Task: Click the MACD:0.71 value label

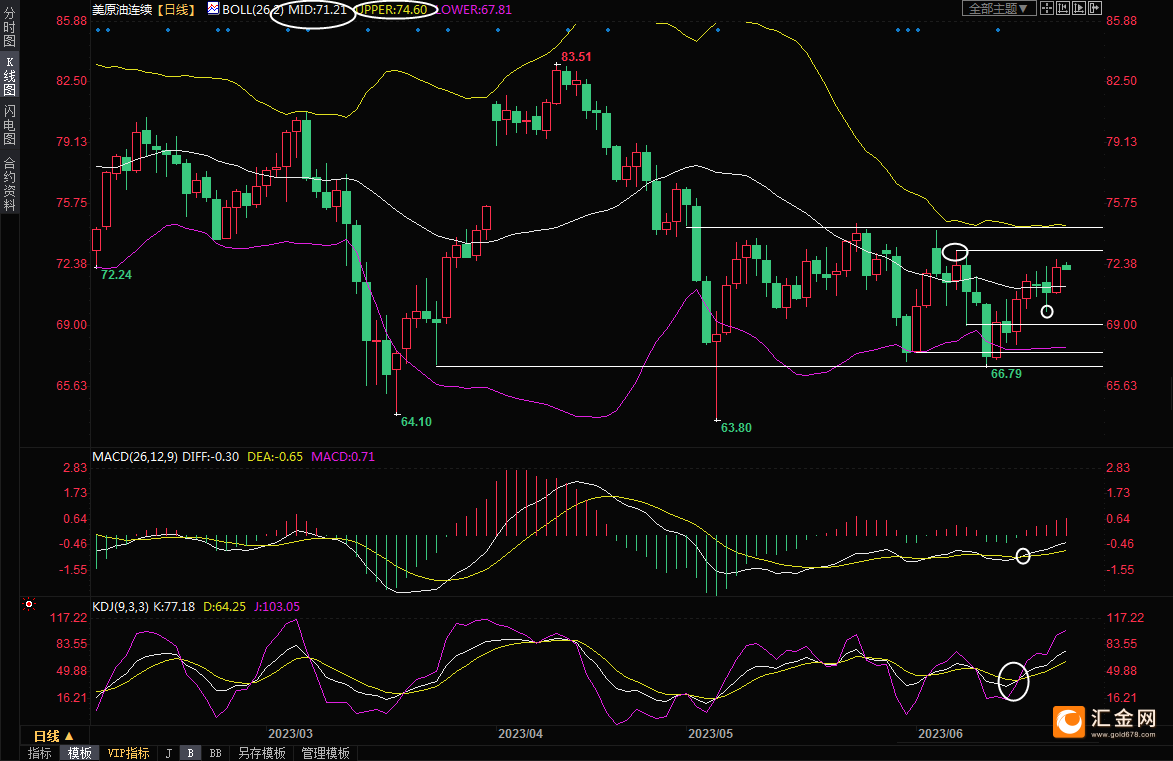Action: 343,456
